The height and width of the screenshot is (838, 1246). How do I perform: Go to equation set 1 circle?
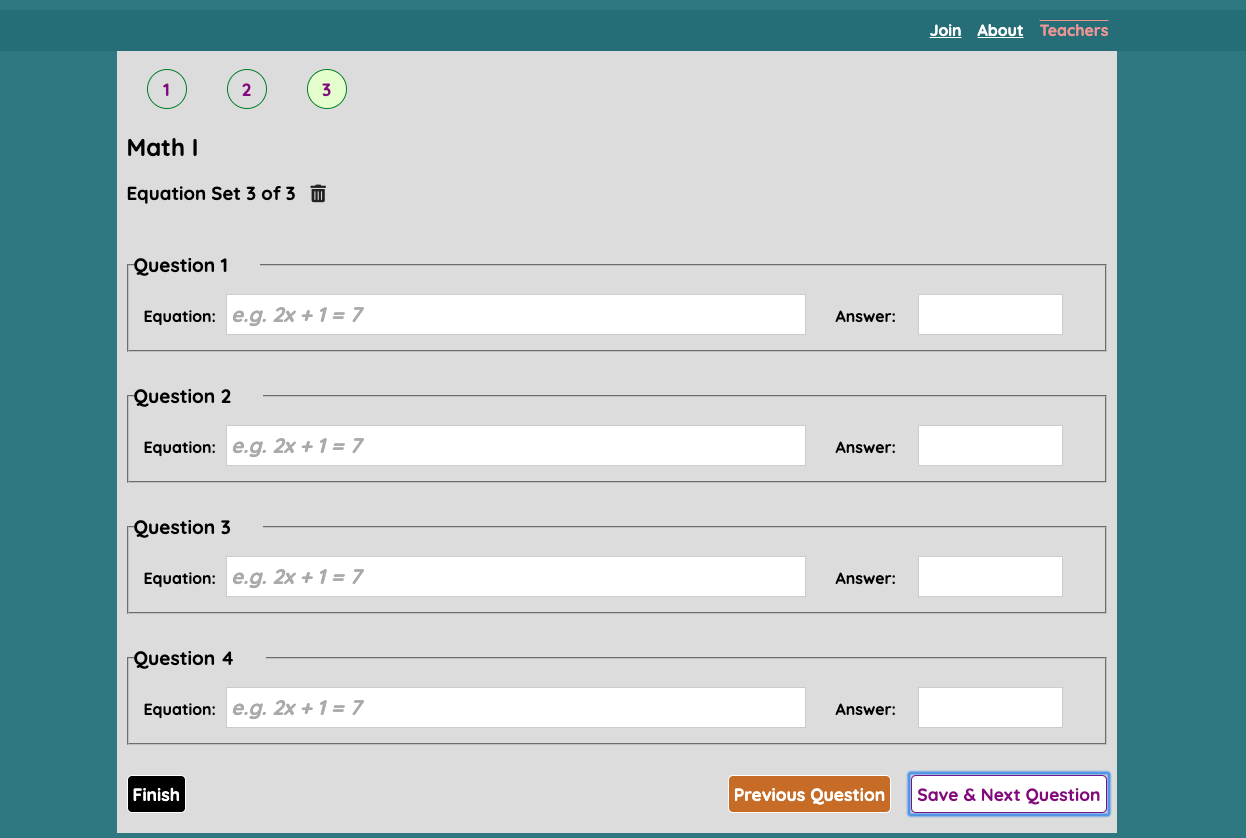point(167,90)
